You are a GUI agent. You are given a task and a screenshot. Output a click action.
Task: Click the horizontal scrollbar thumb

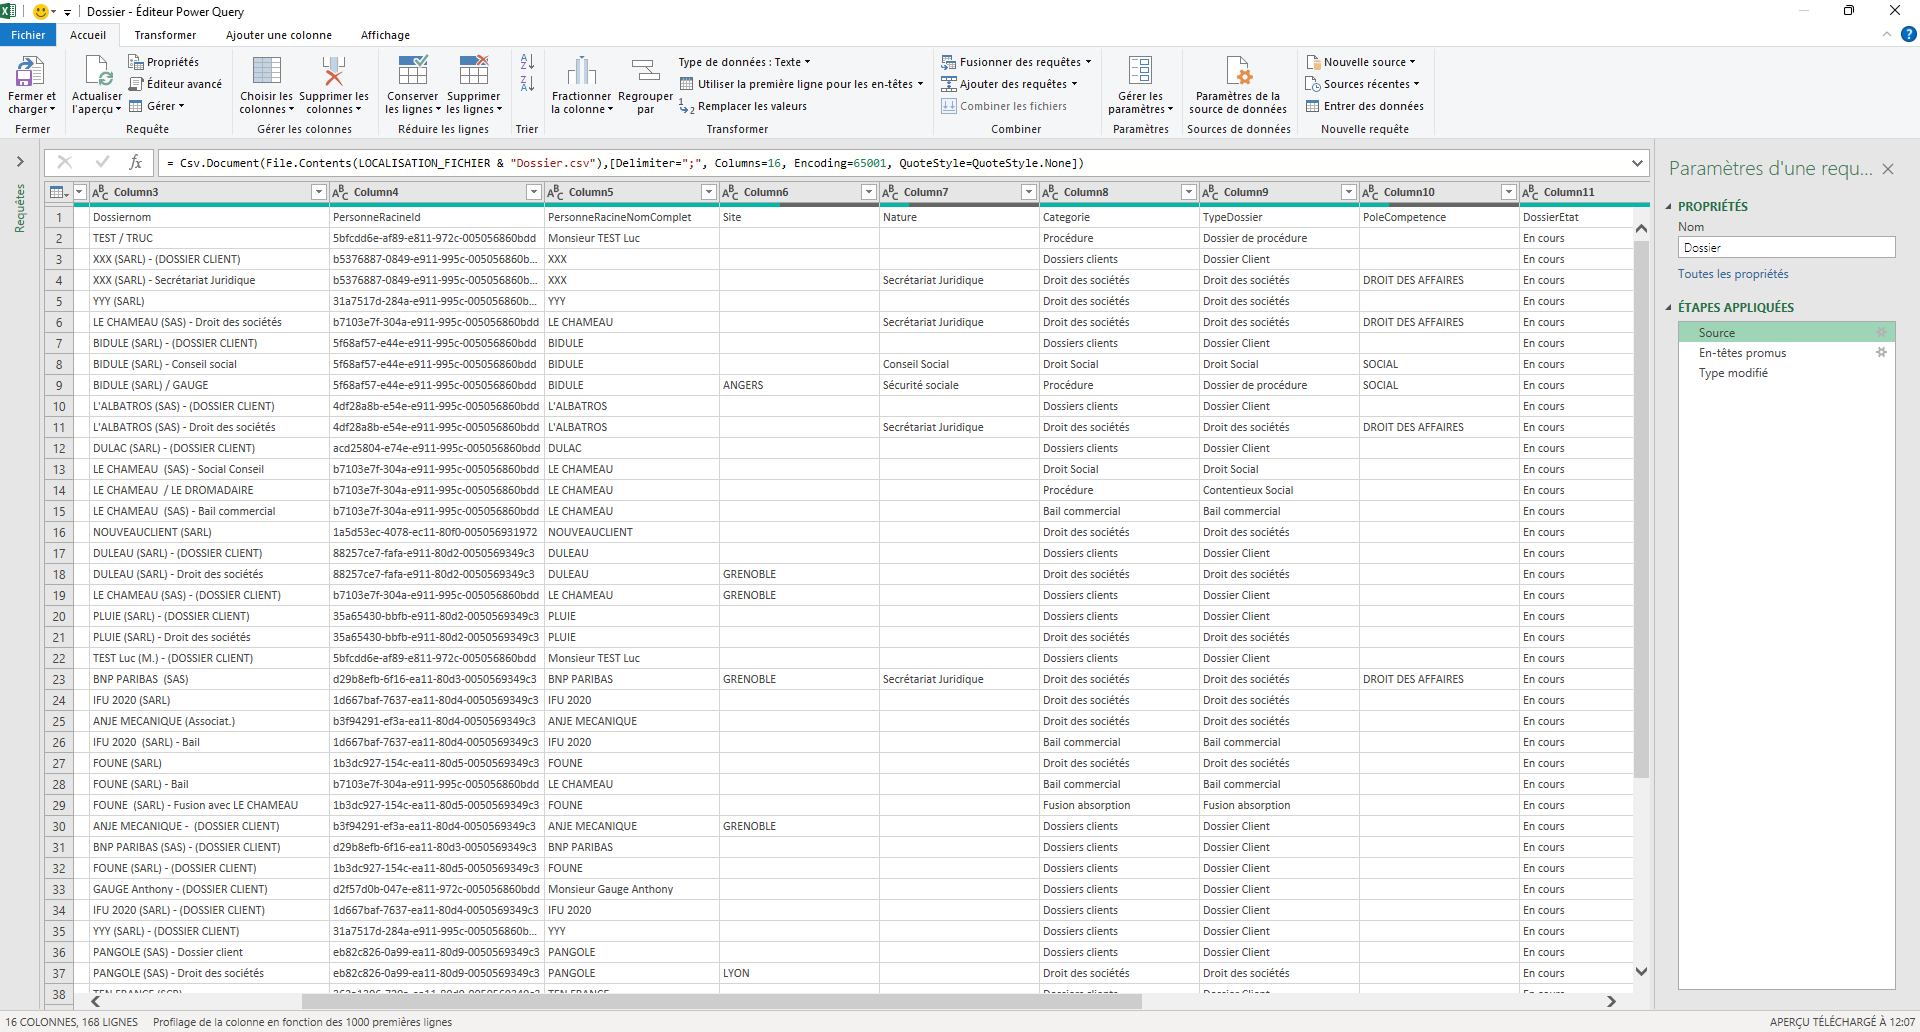721,1001
